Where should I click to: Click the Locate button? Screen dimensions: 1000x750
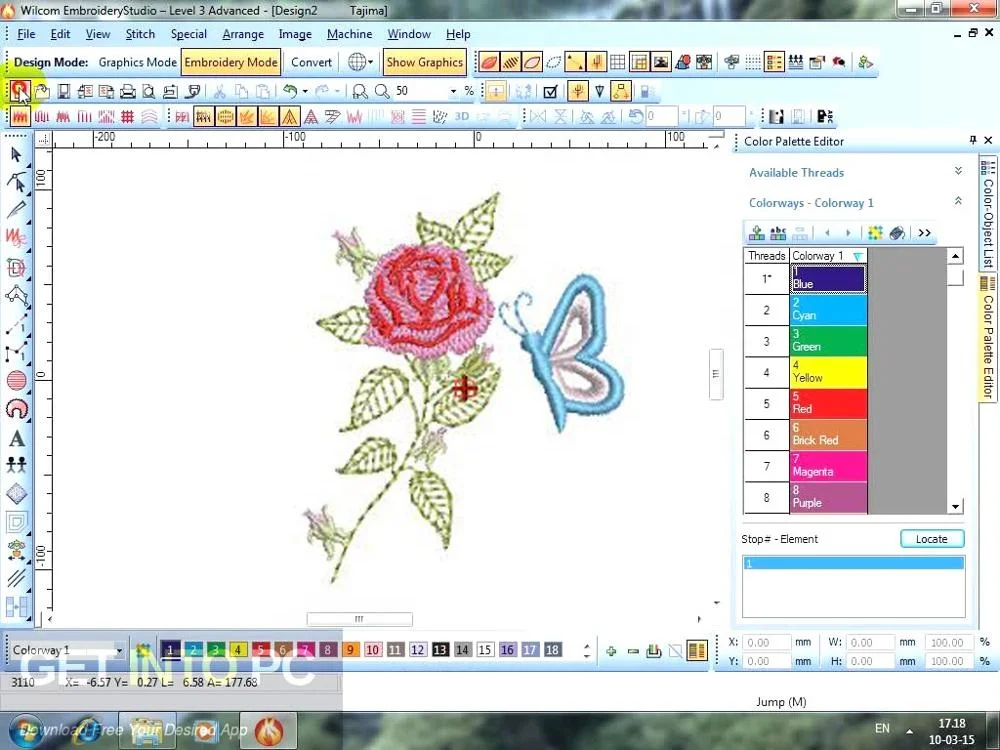click(x=931, y=539)
